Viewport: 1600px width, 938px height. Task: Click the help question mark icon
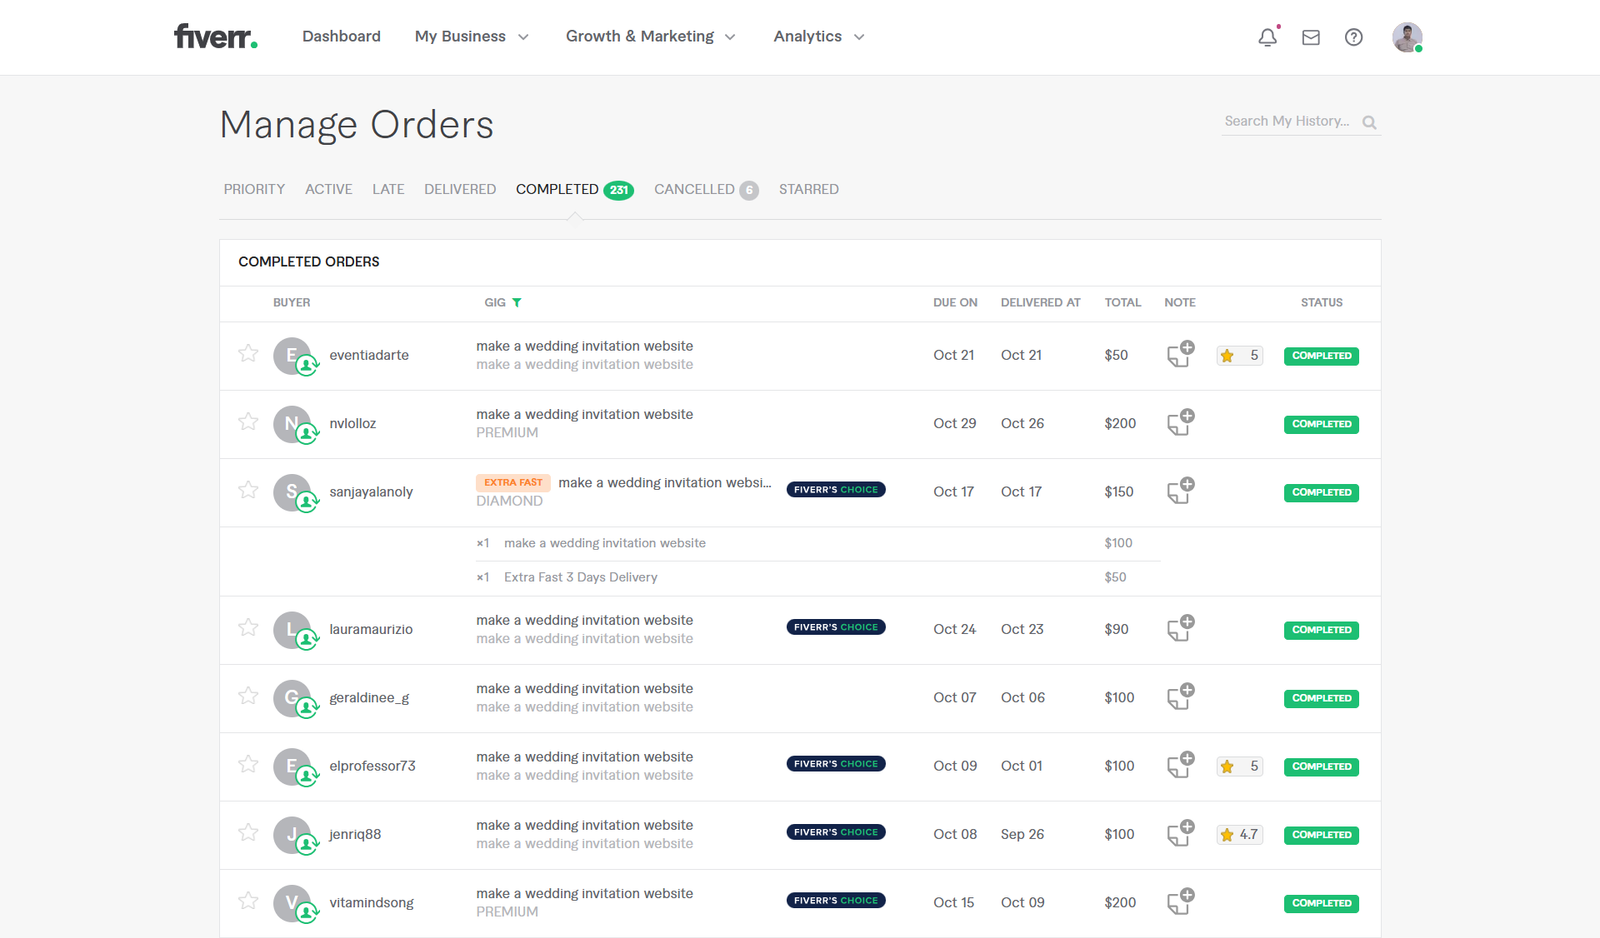pyautogui.click(x=1353, y=37)
